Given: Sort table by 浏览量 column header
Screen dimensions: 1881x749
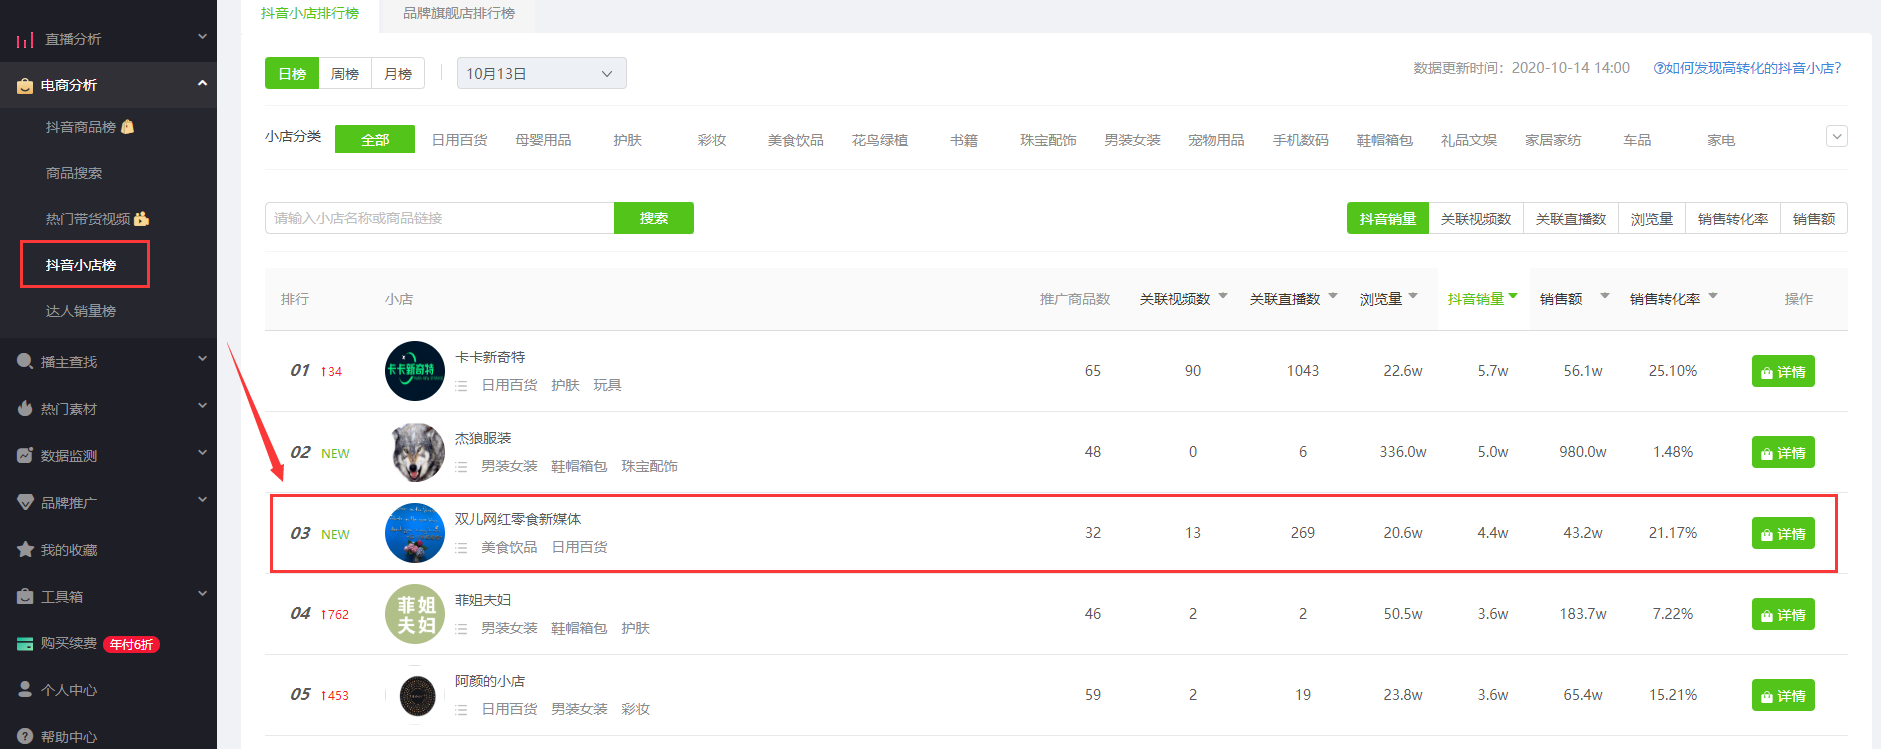Looking at the screenshot, I should [x=1389, y=299].
